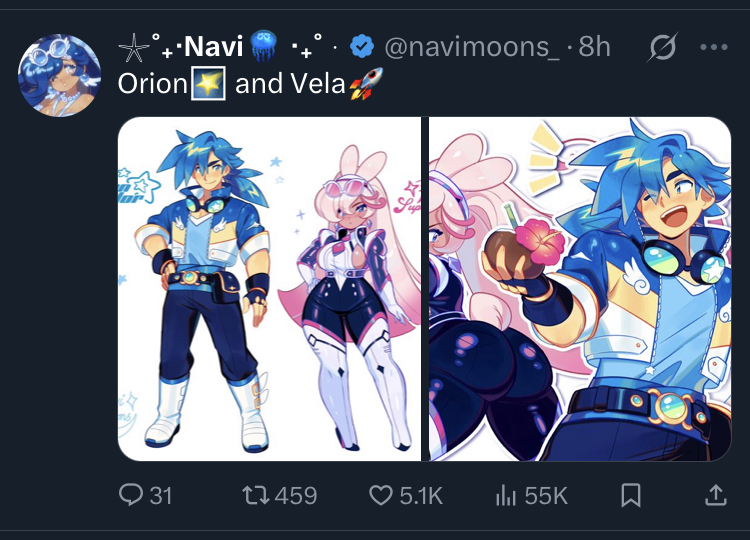Click the 31 replies count
Image resolution: width=750 pixels, height=540 pixels.
point(161,496)
